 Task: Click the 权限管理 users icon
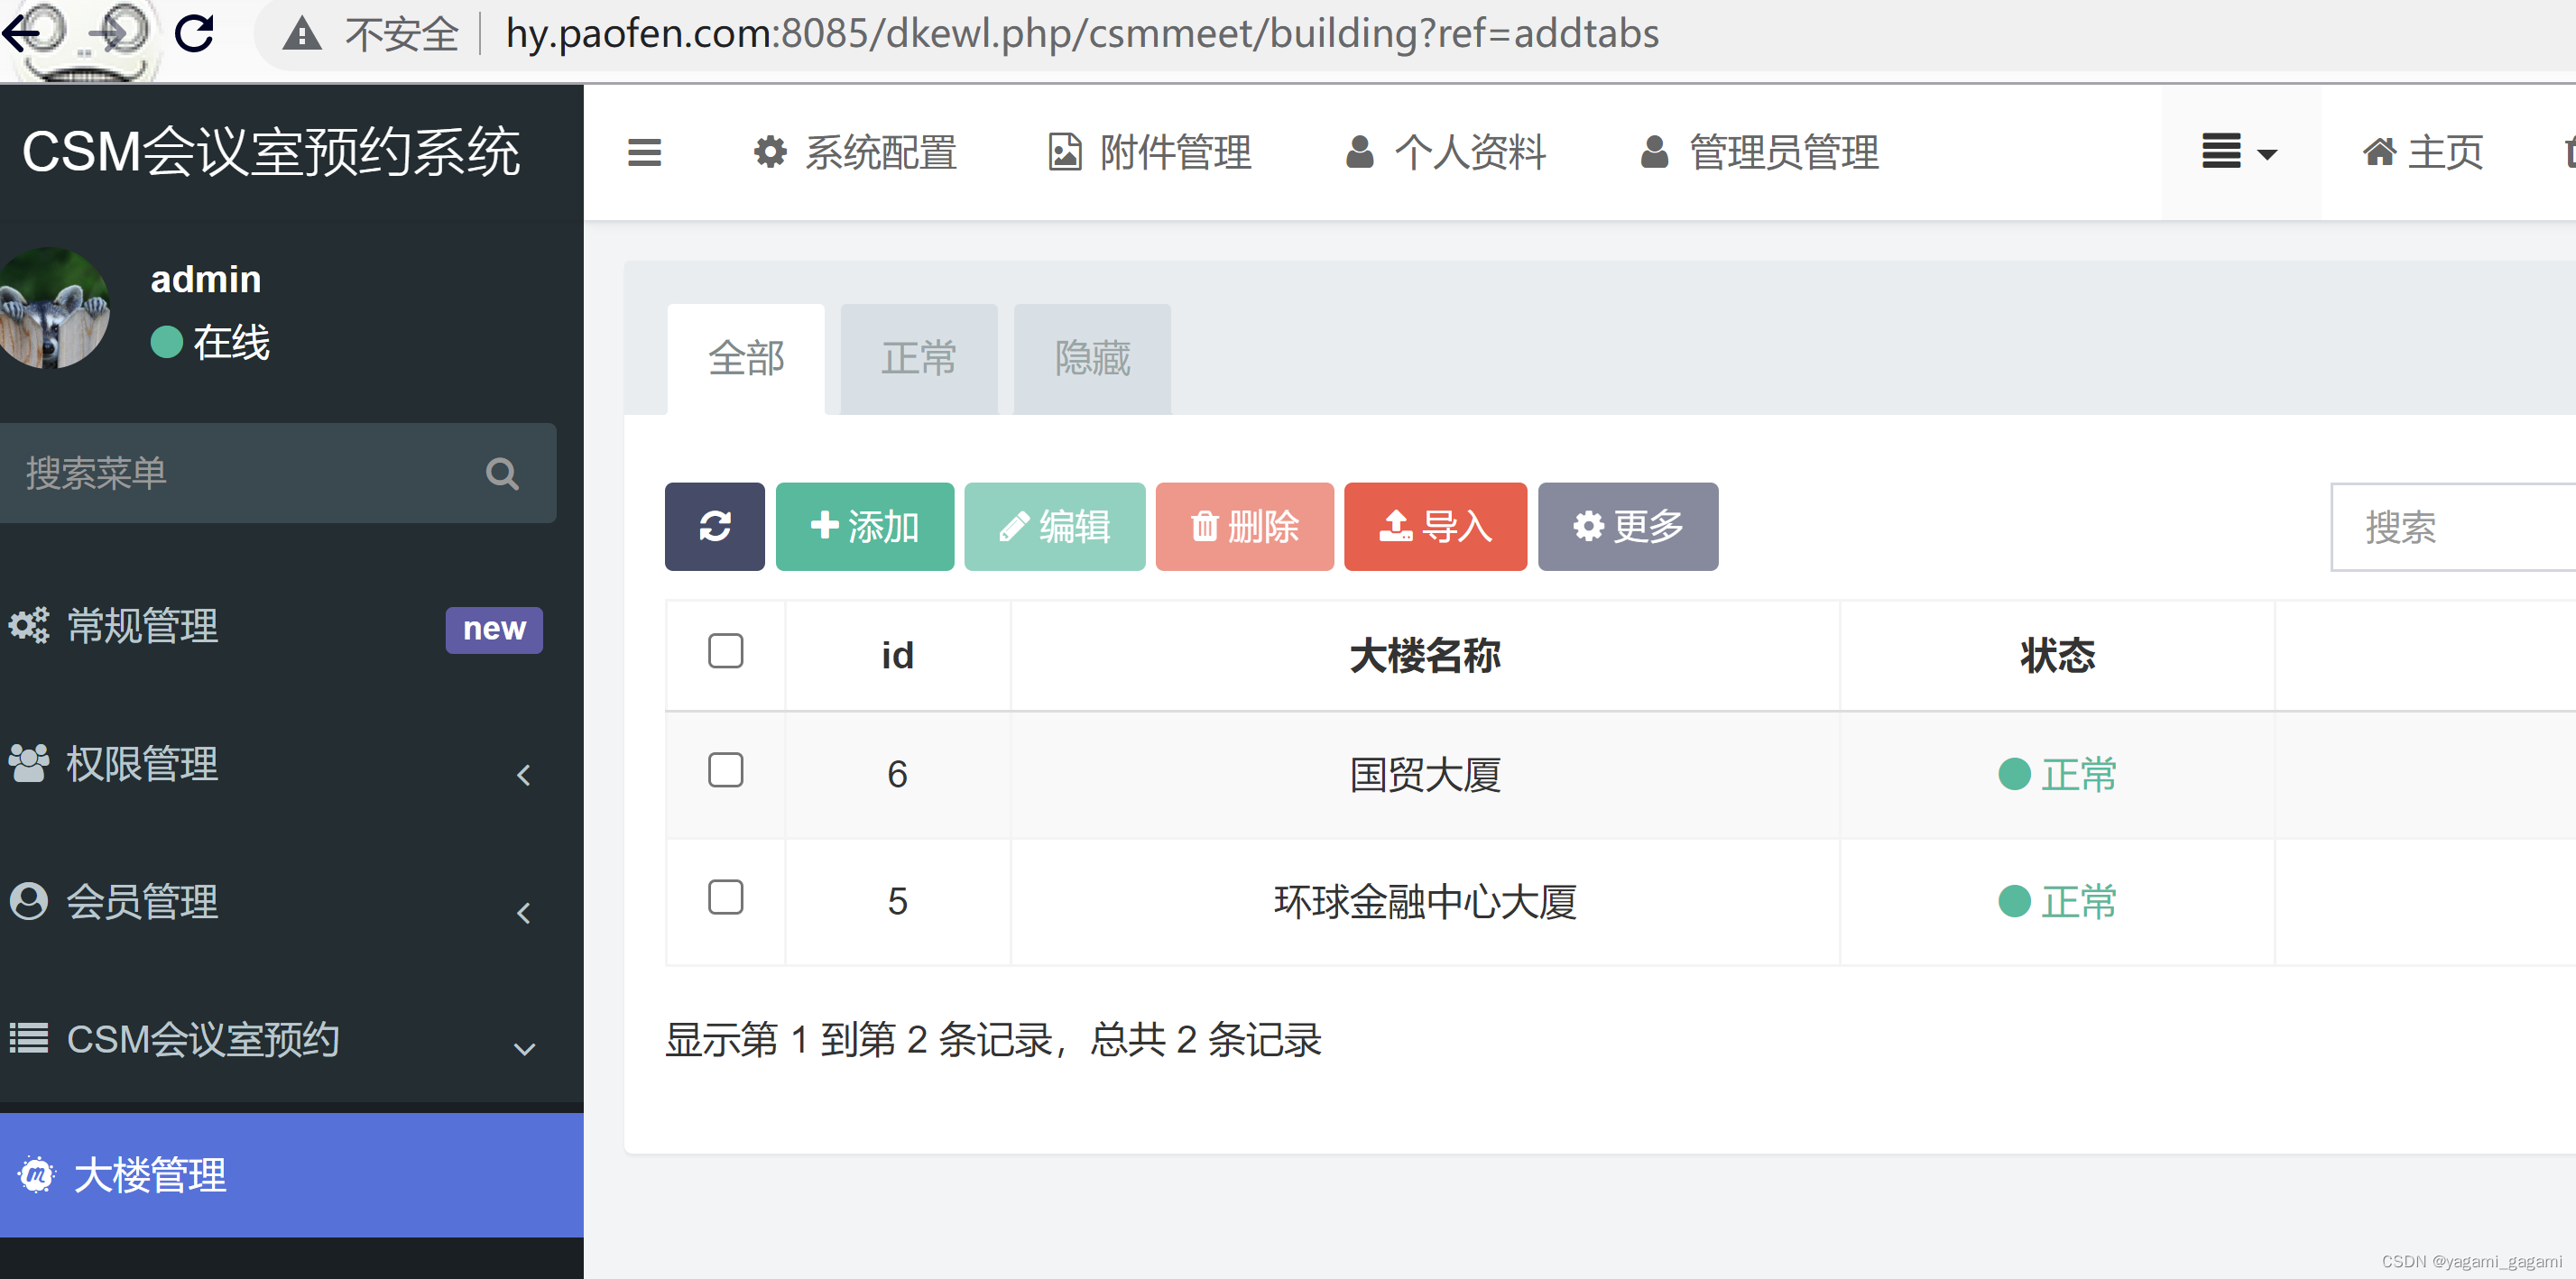tap(29, 764)
